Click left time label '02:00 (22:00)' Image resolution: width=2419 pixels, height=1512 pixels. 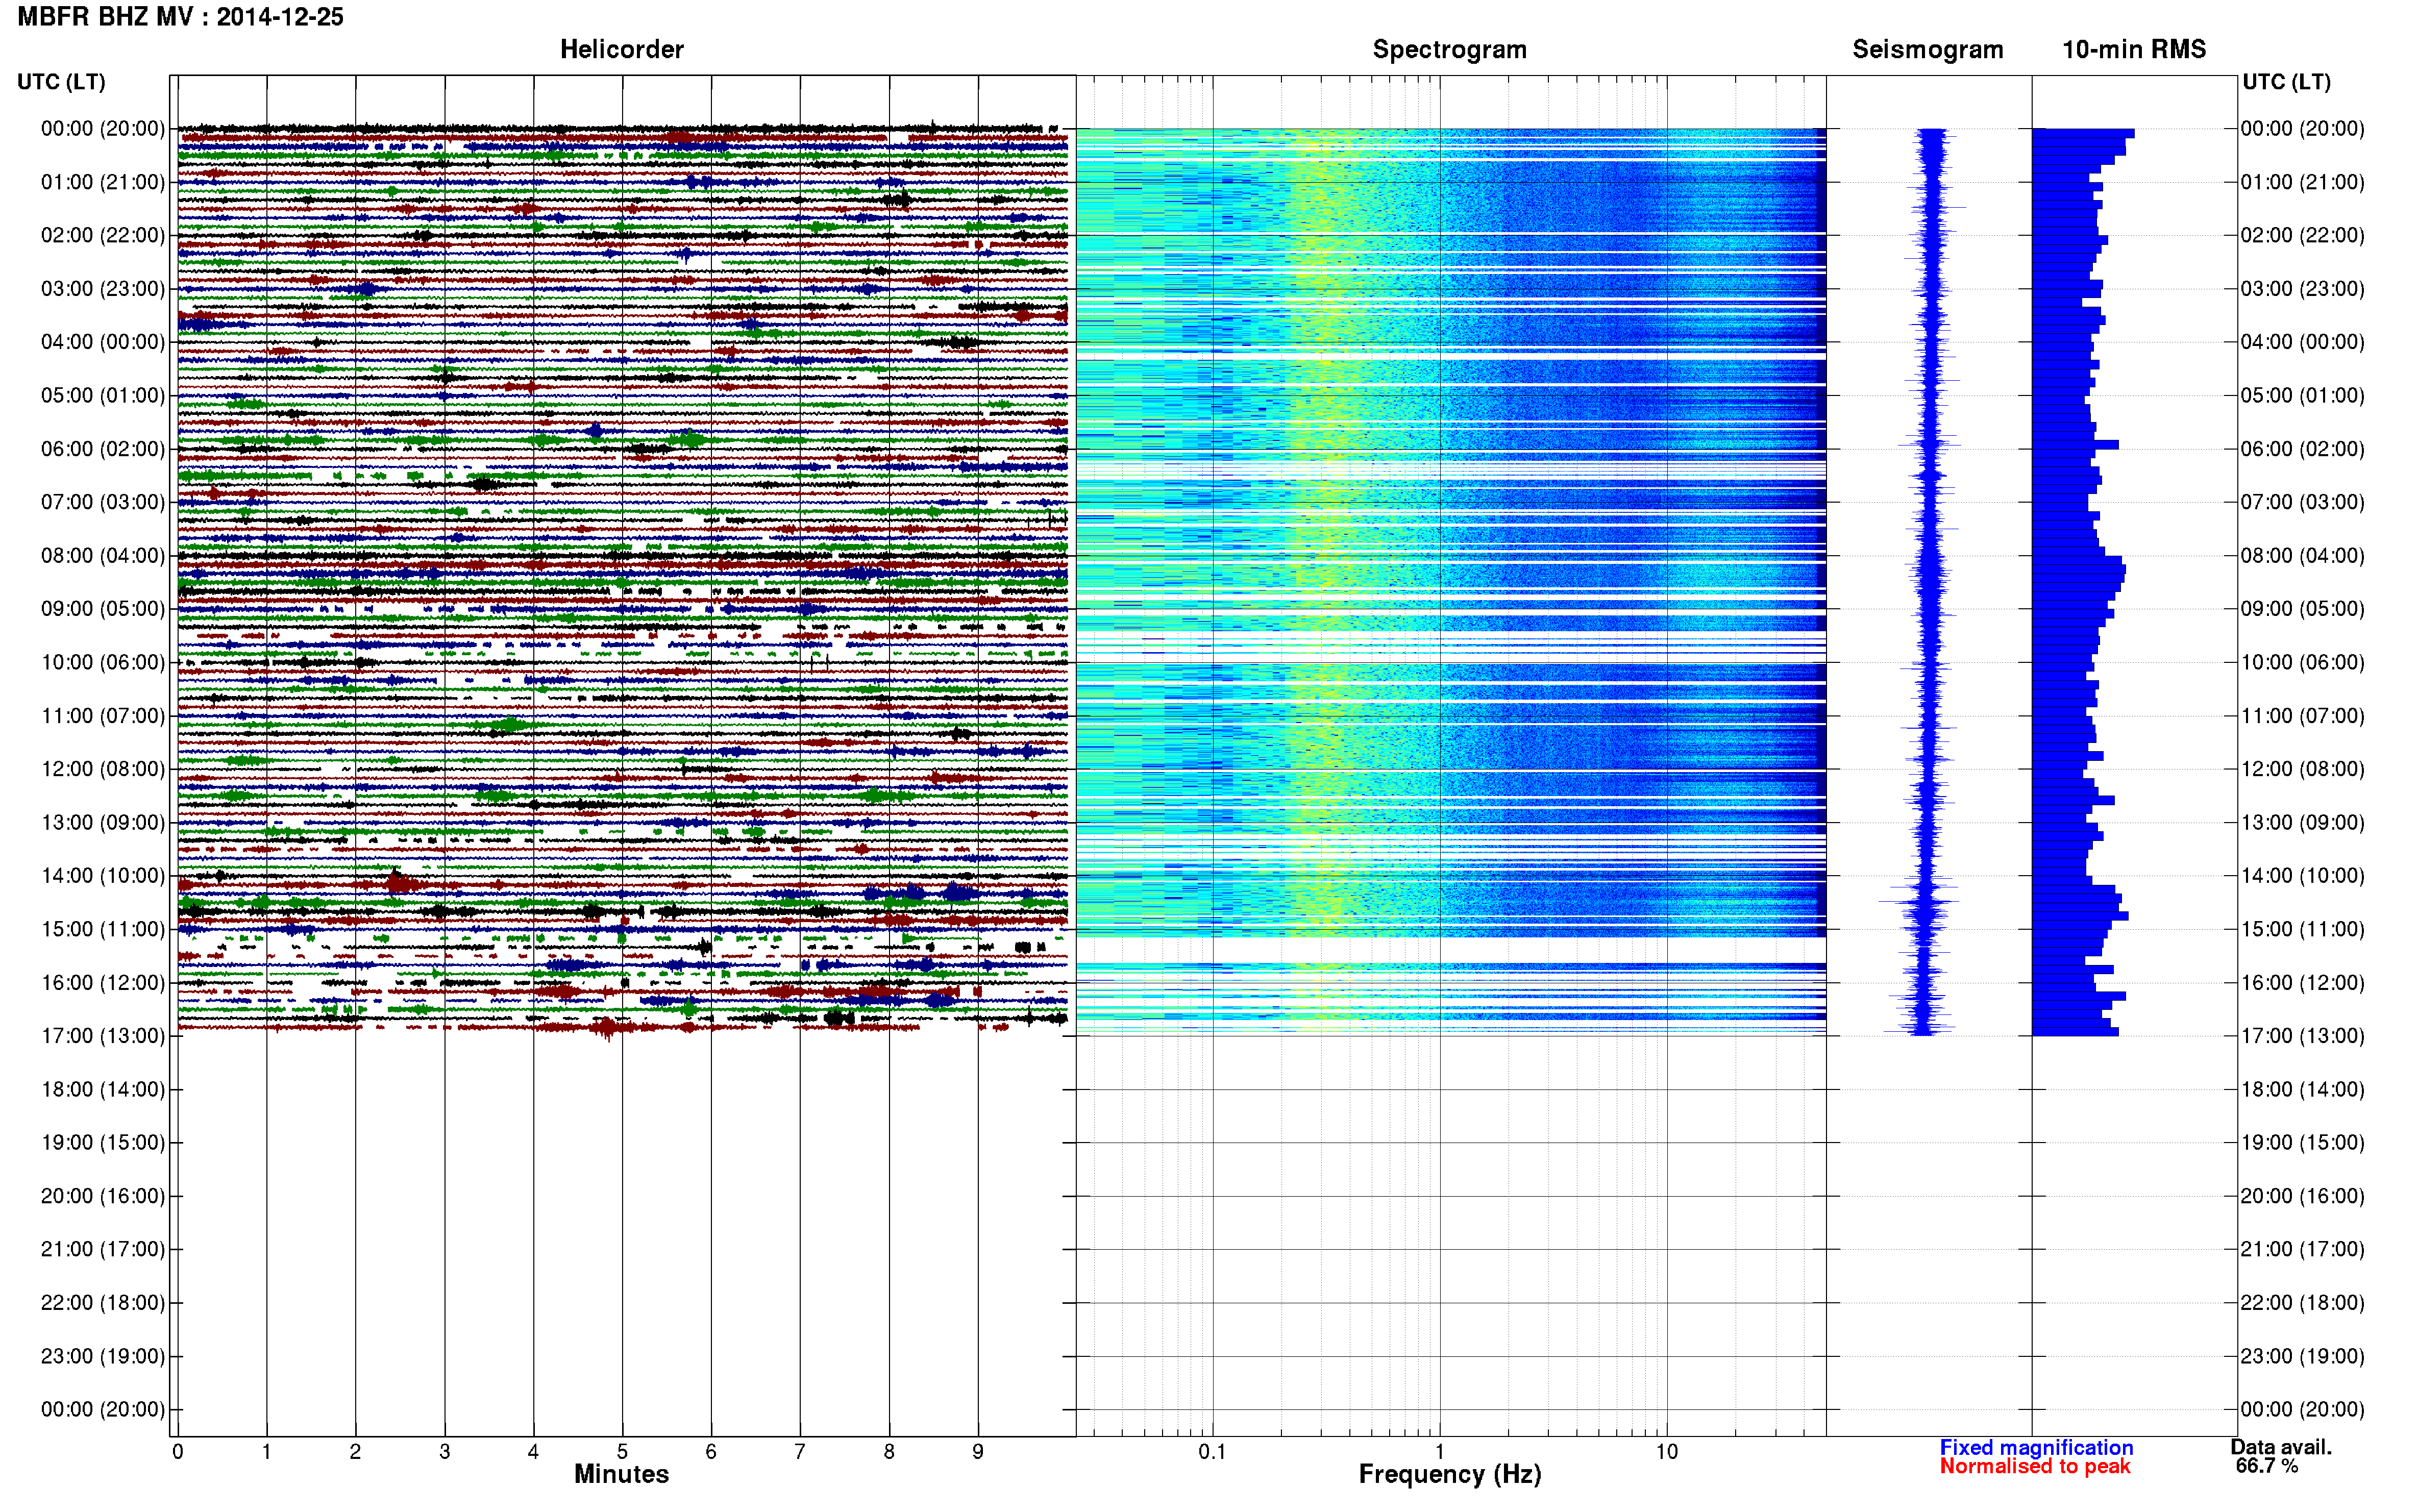pyautogui.click(x=103, y=235)
